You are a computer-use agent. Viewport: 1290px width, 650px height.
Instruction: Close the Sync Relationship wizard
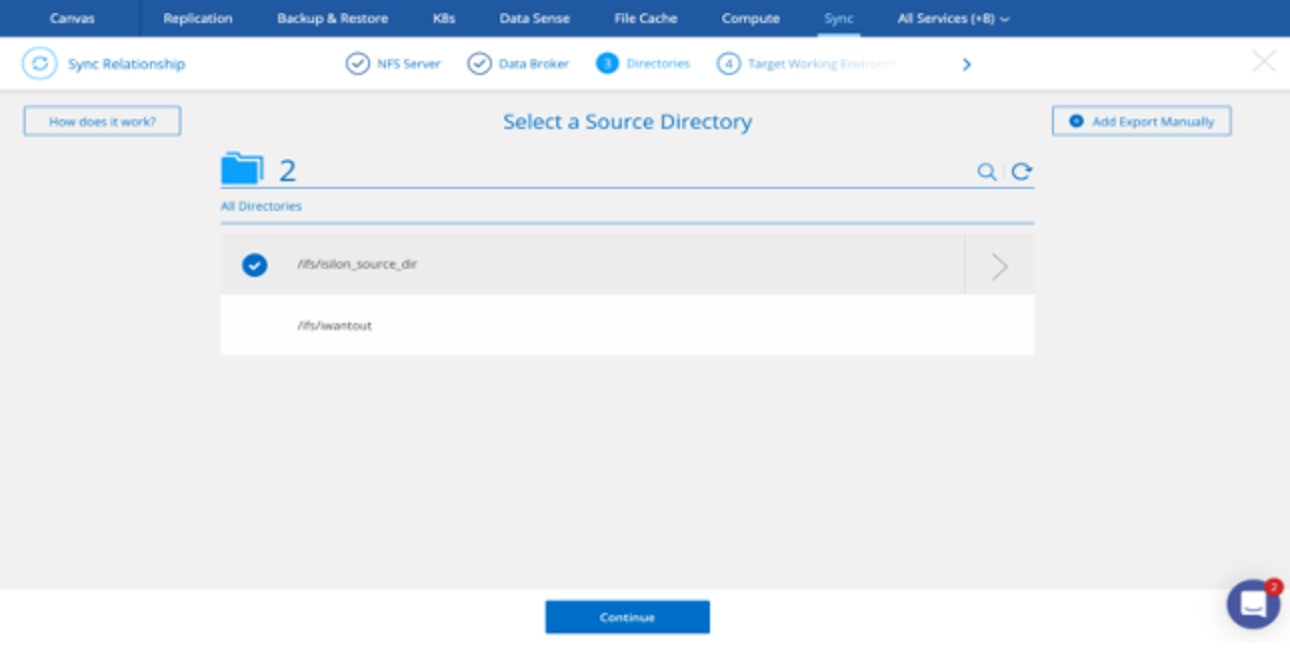coord(1264,62)
